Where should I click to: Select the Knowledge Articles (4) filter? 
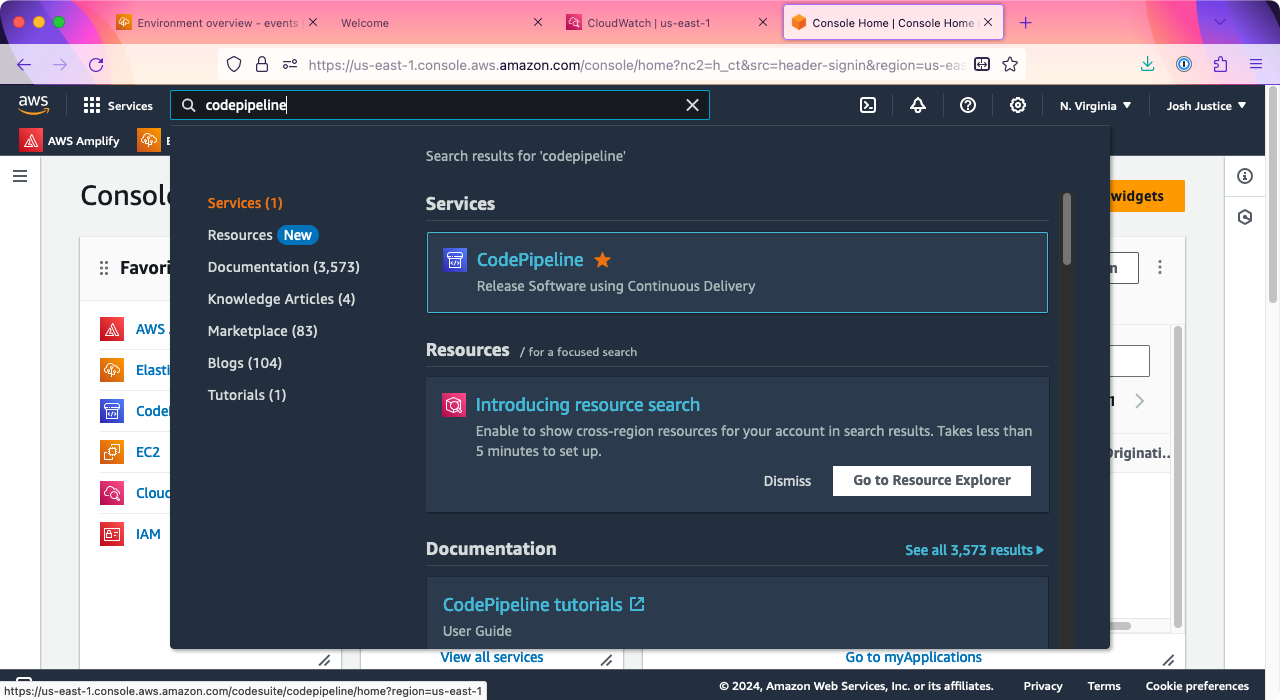(281, 299)
